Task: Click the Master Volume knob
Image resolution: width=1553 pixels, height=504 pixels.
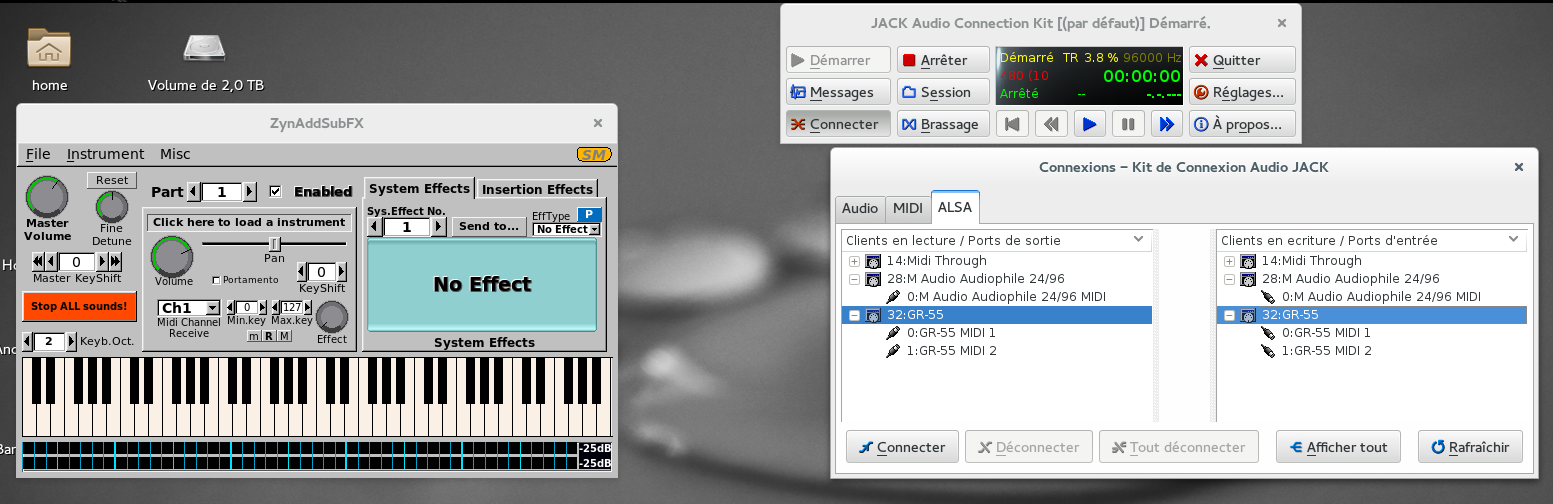Action: coord(47,197)
